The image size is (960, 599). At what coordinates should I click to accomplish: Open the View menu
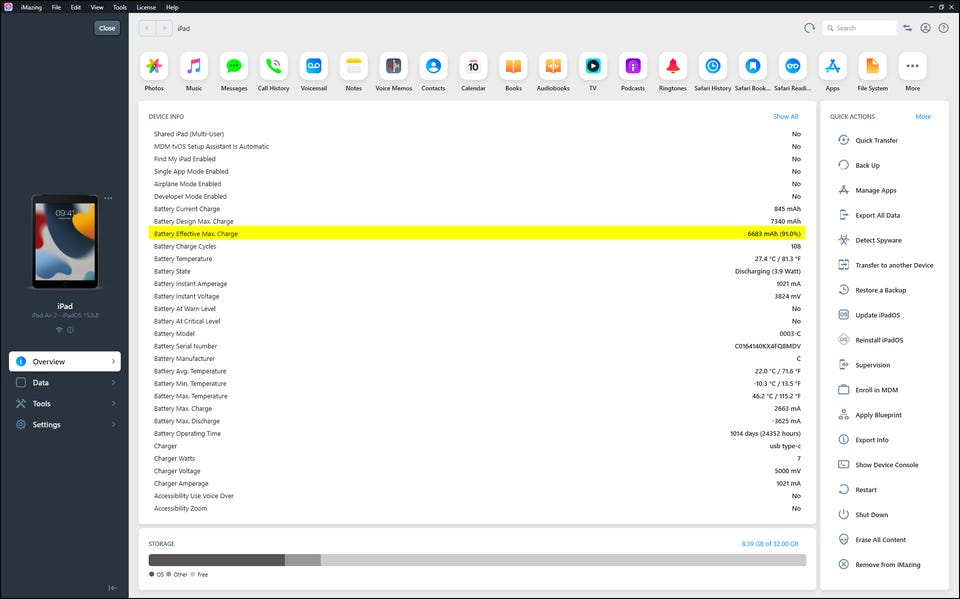[97, 7]
